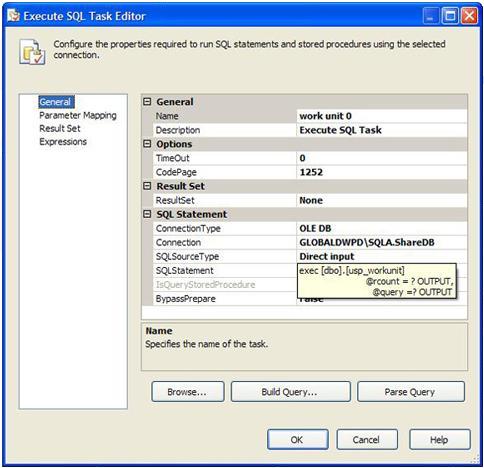This screenshot has width=484, height=468.
Task: Select the SQLSourceType value Direct input
Action: 382,256
